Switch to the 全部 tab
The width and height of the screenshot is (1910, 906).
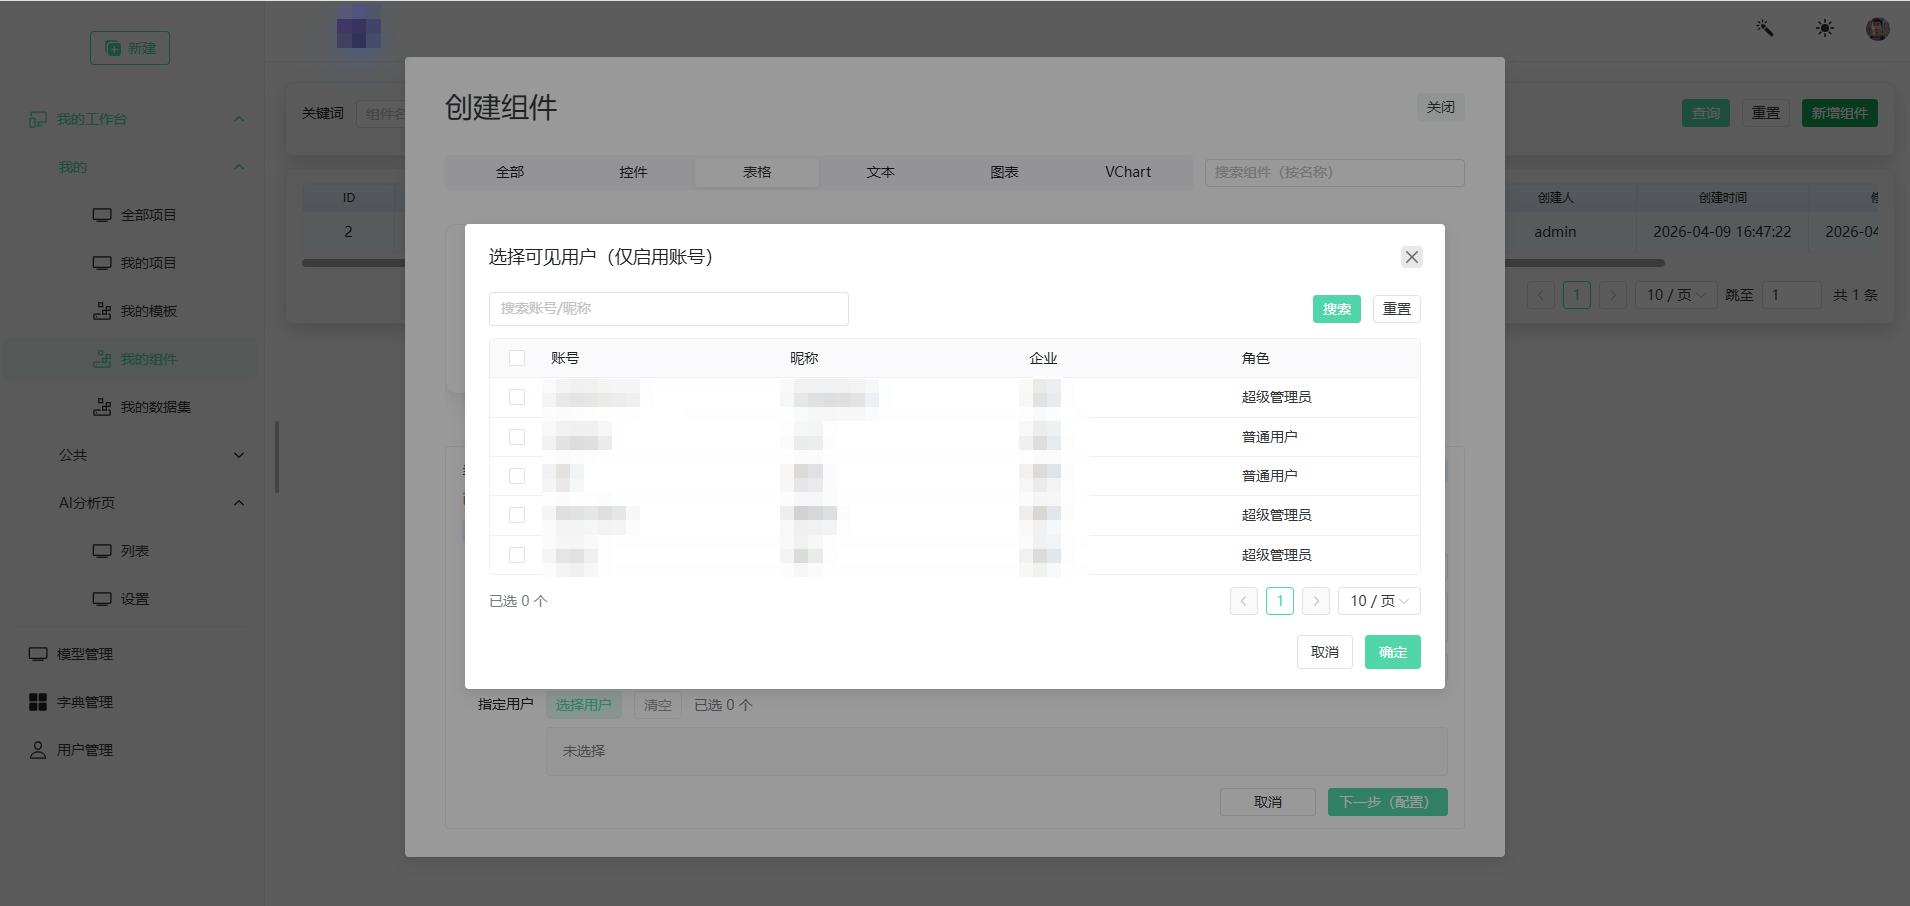pos(510,172)
